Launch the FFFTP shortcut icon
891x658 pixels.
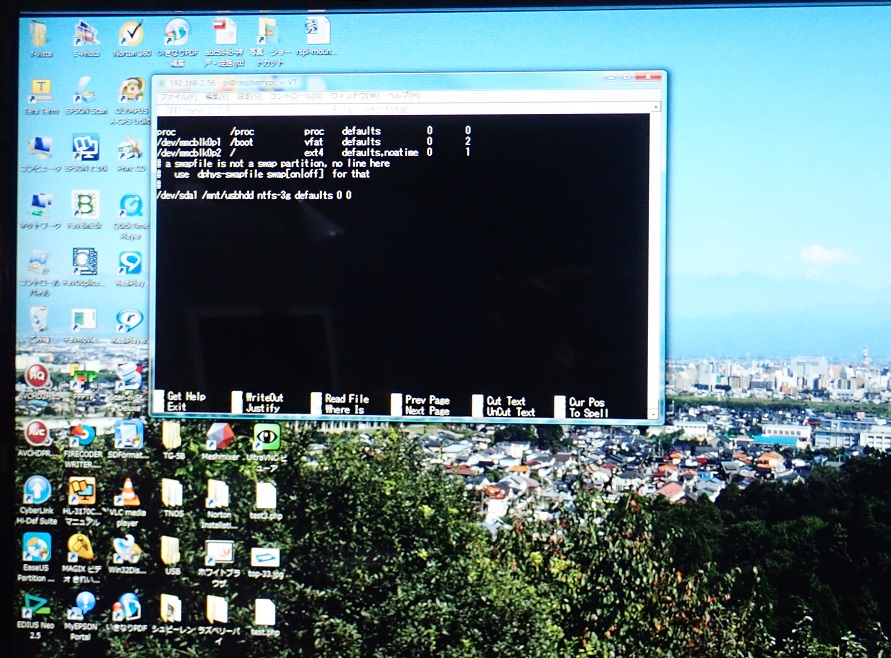point(84,382)
